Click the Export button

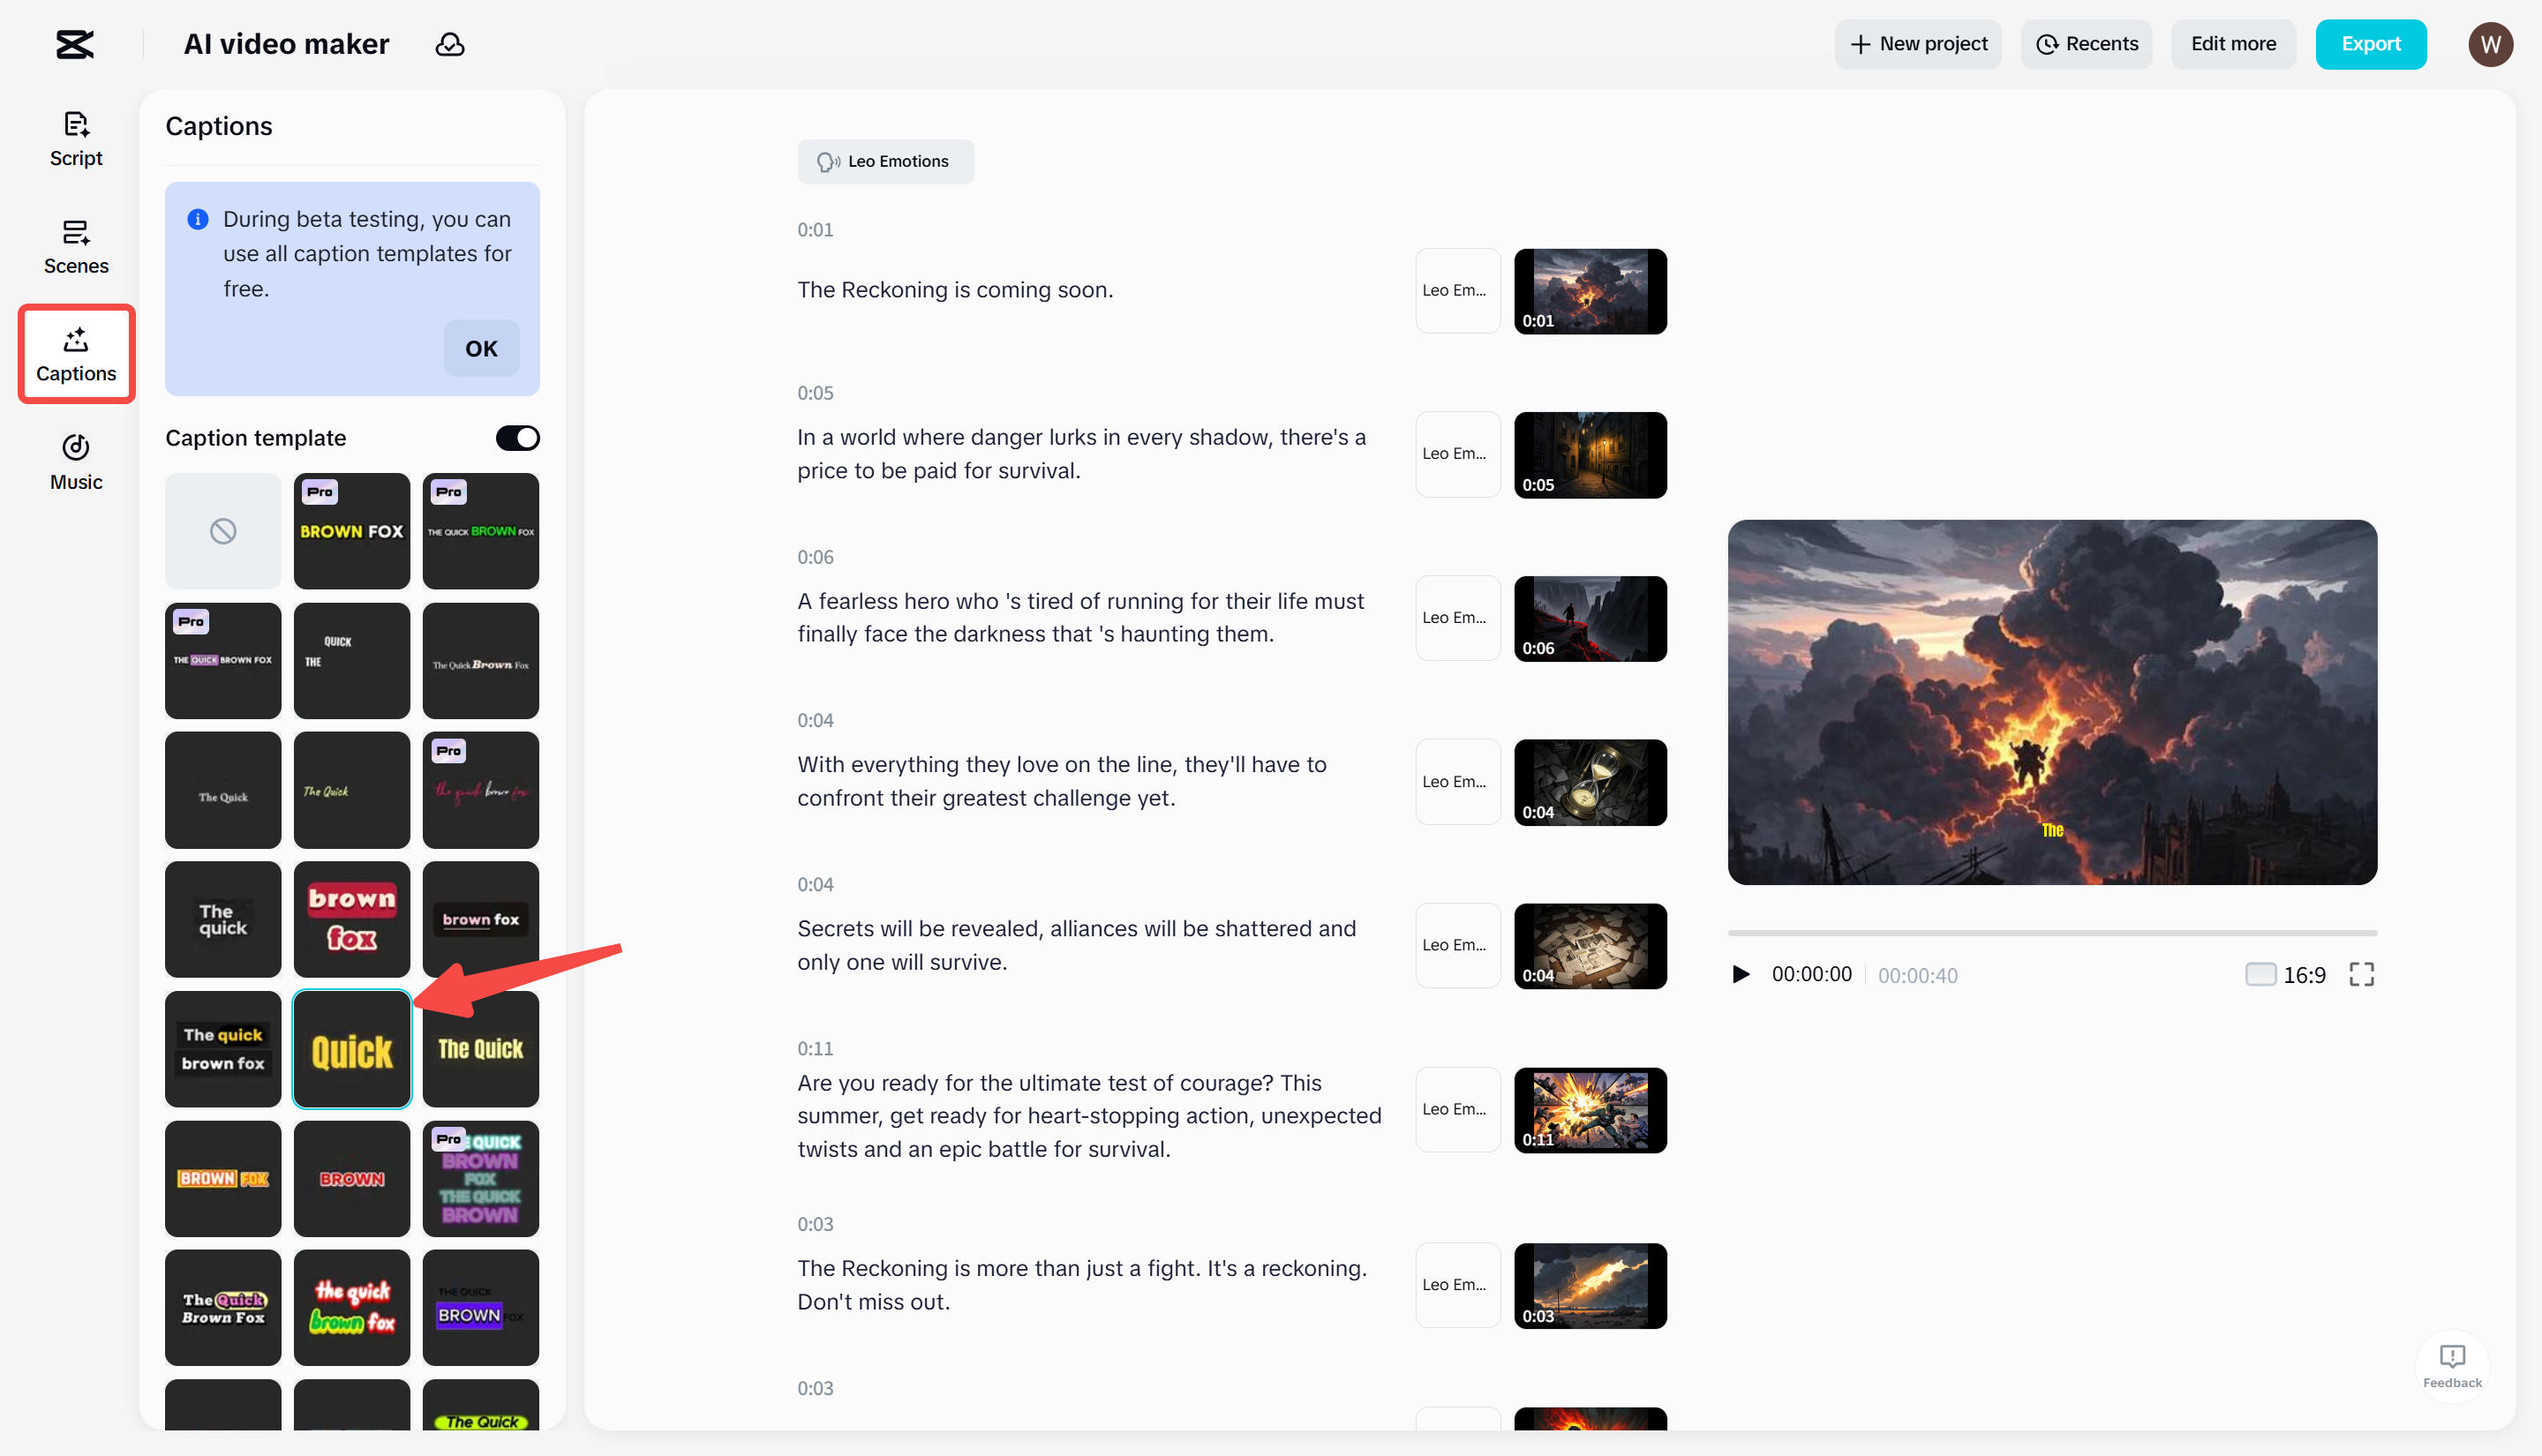2371,44
